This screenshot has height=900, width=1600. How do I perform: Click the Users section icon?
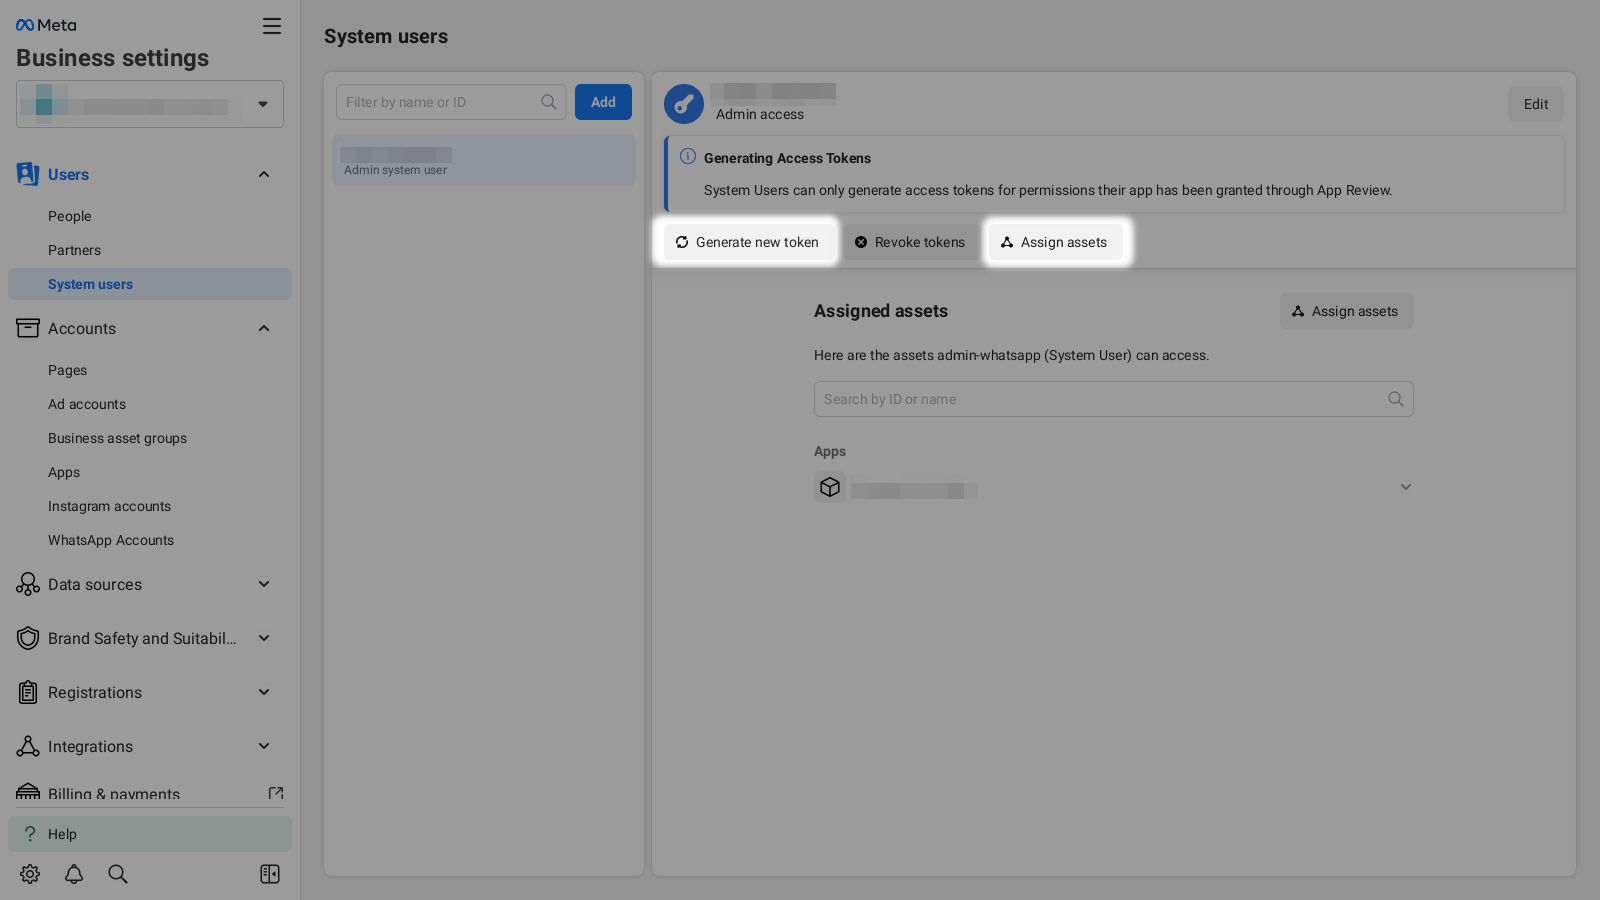(28, 174)
